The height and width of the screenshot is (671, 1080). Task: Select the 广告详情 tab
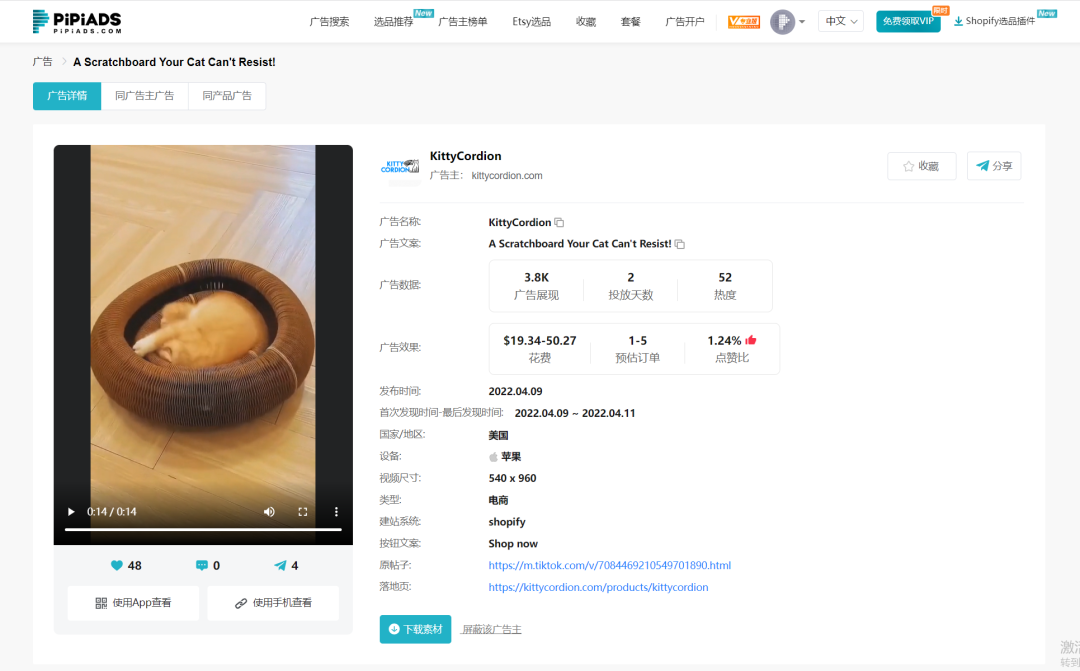click(67, 96)
